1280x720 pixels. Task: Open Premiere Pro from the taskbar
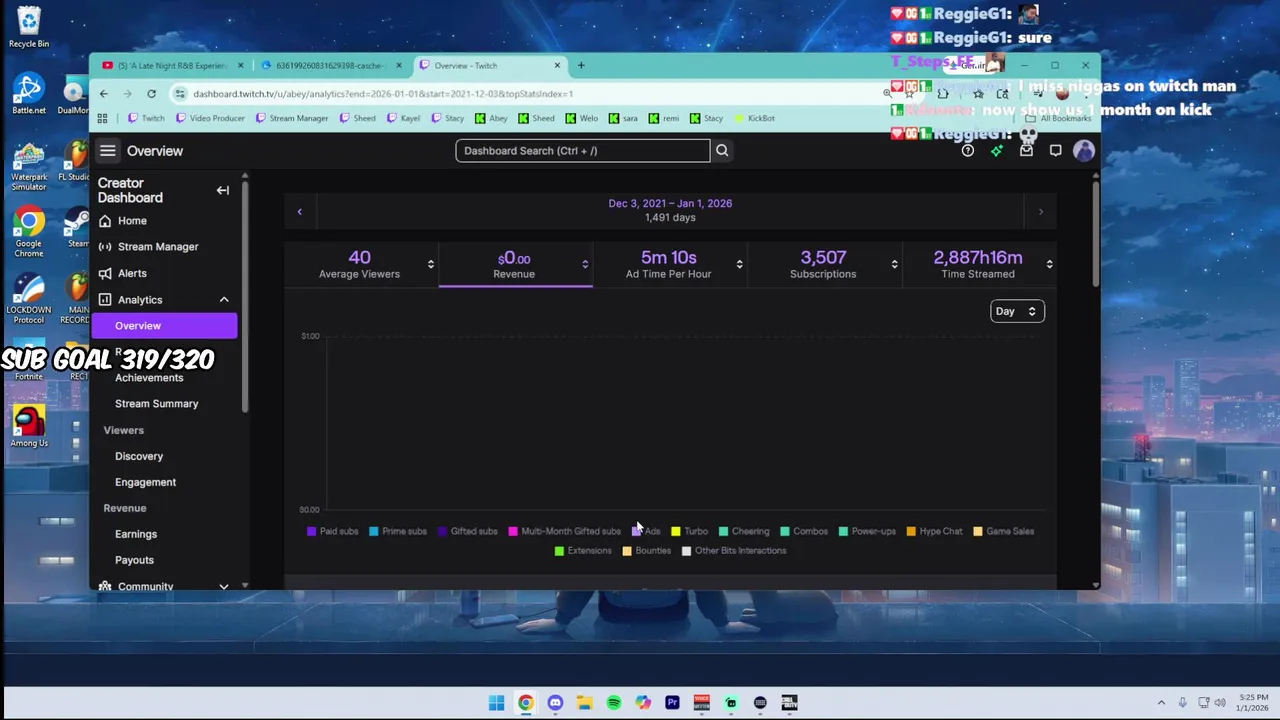pyautogui.click(x=672, y=703)
